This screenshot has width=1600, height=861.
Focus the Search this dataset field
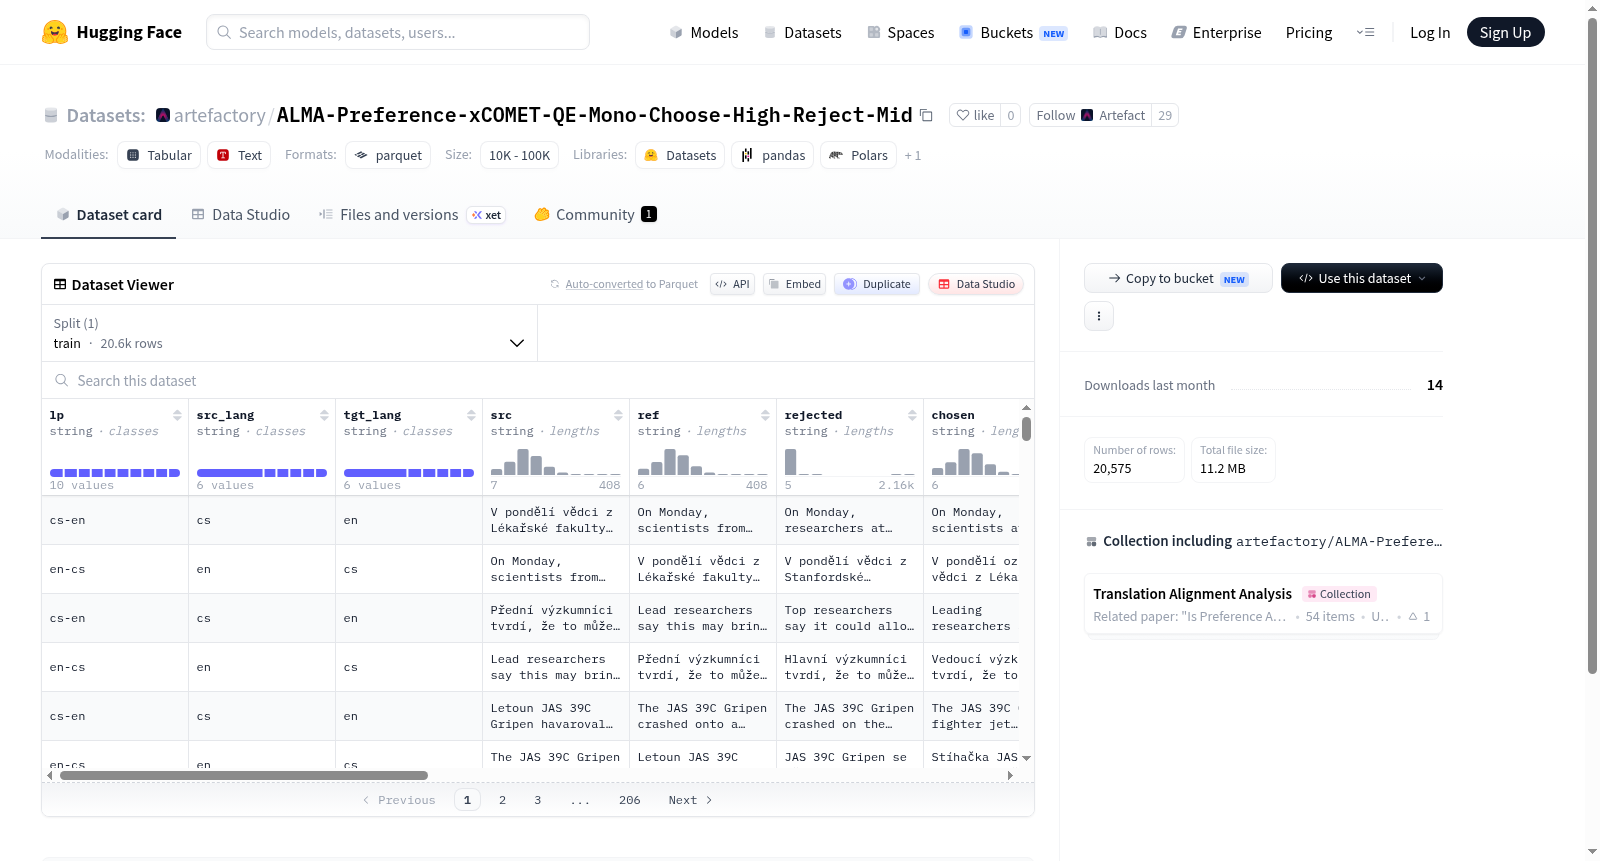pos(538,380)
